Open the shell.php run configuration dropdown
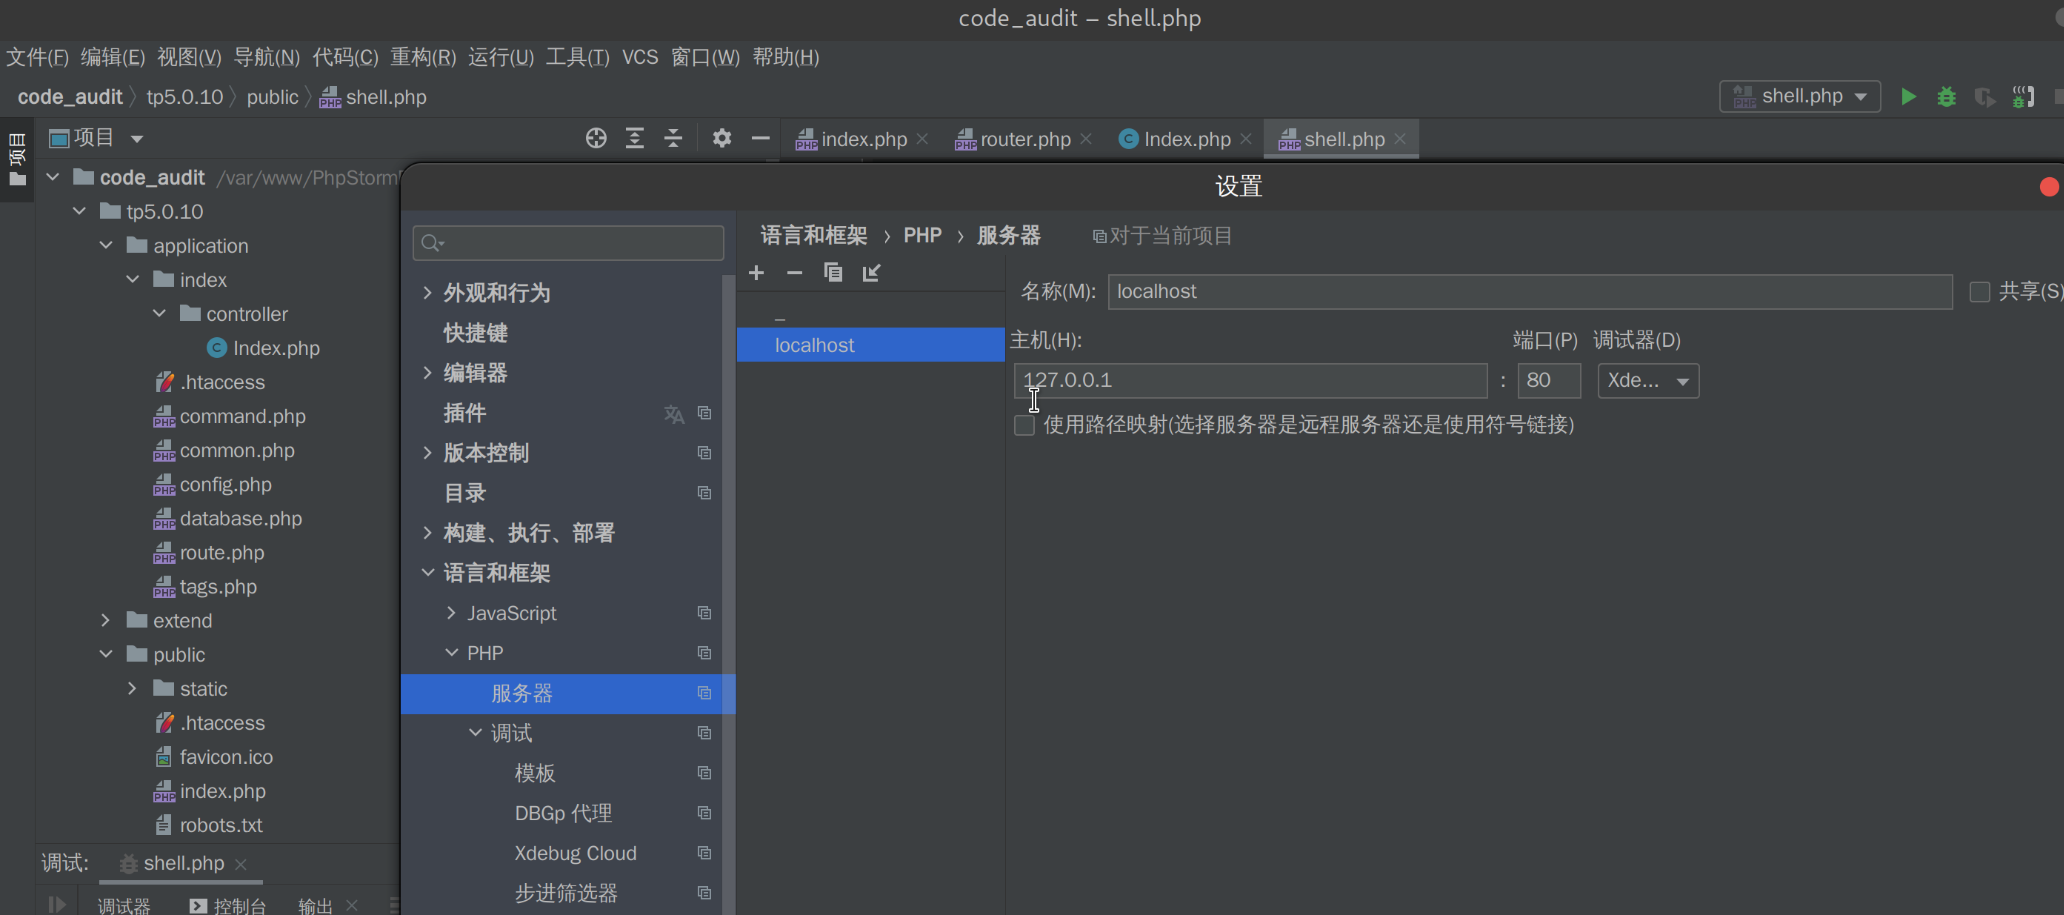Screen dimensions: 2064x915 1800,97
